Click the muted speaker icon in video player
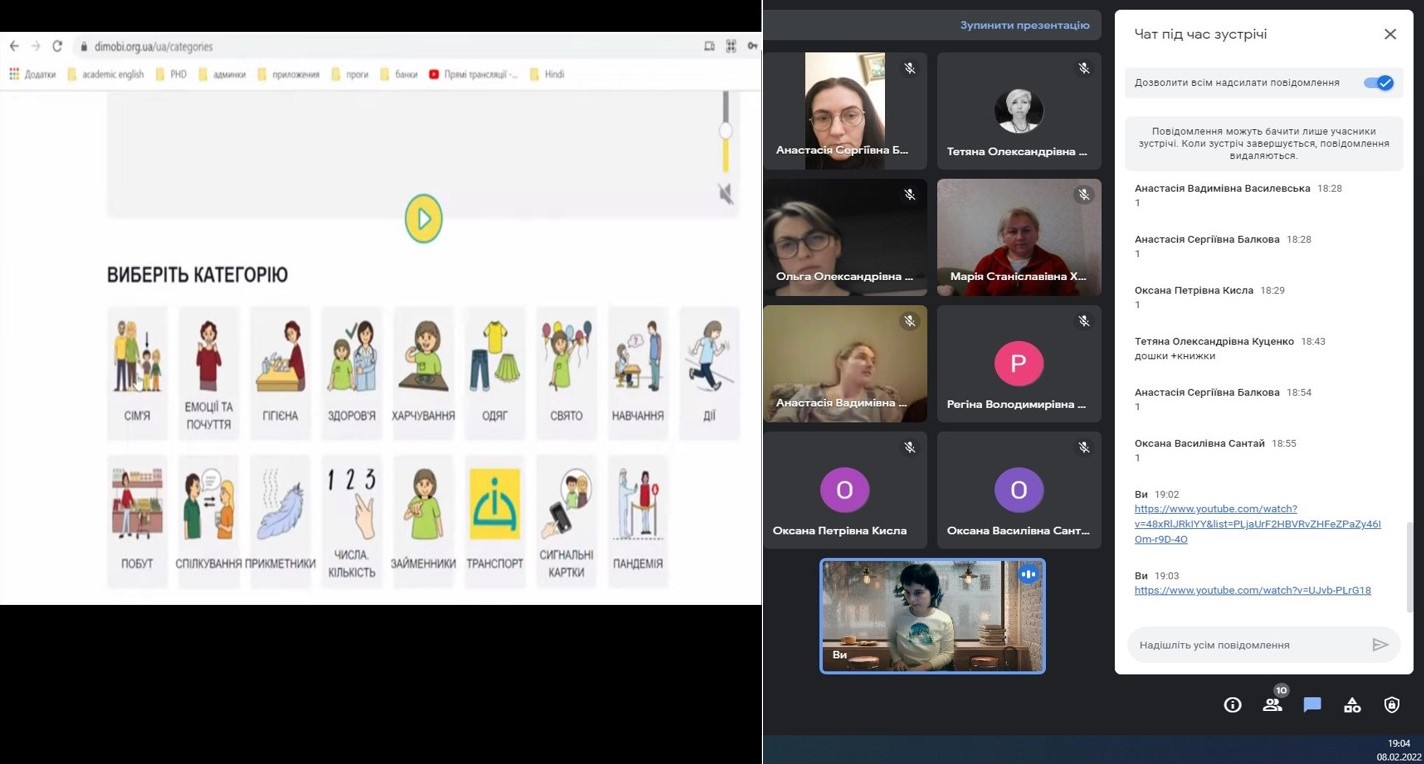This screenshot has width=1424, height=764. [x=726, y=194]
